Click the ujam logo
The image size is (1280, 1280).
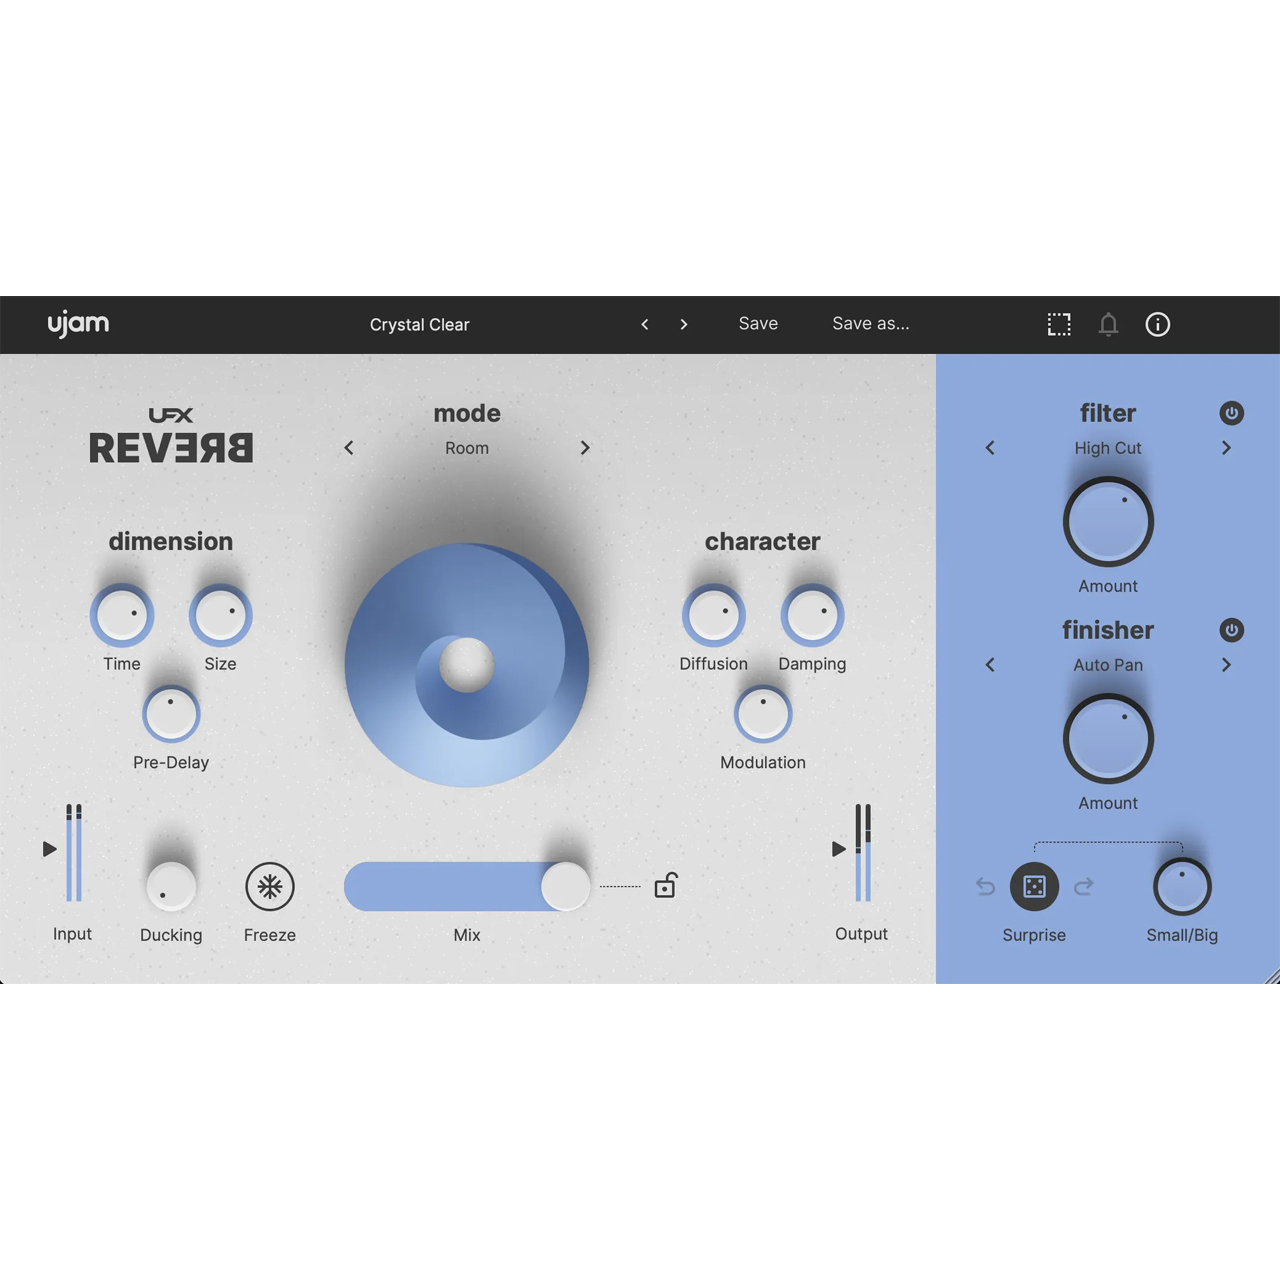coord(78,324)
